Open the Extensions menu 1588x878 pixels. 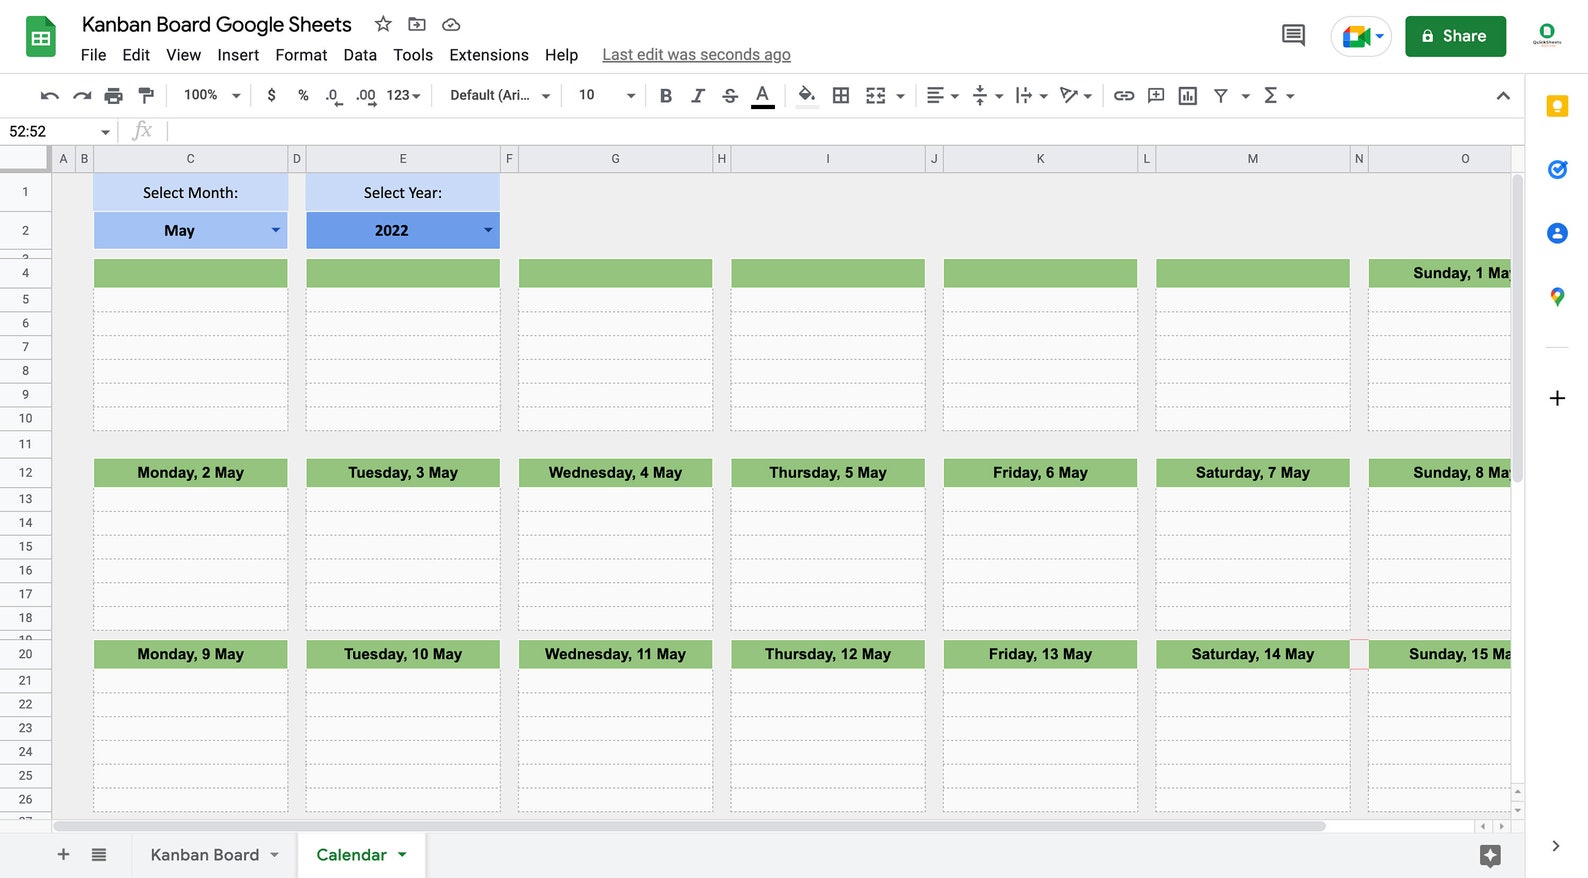tap(489, 55)
